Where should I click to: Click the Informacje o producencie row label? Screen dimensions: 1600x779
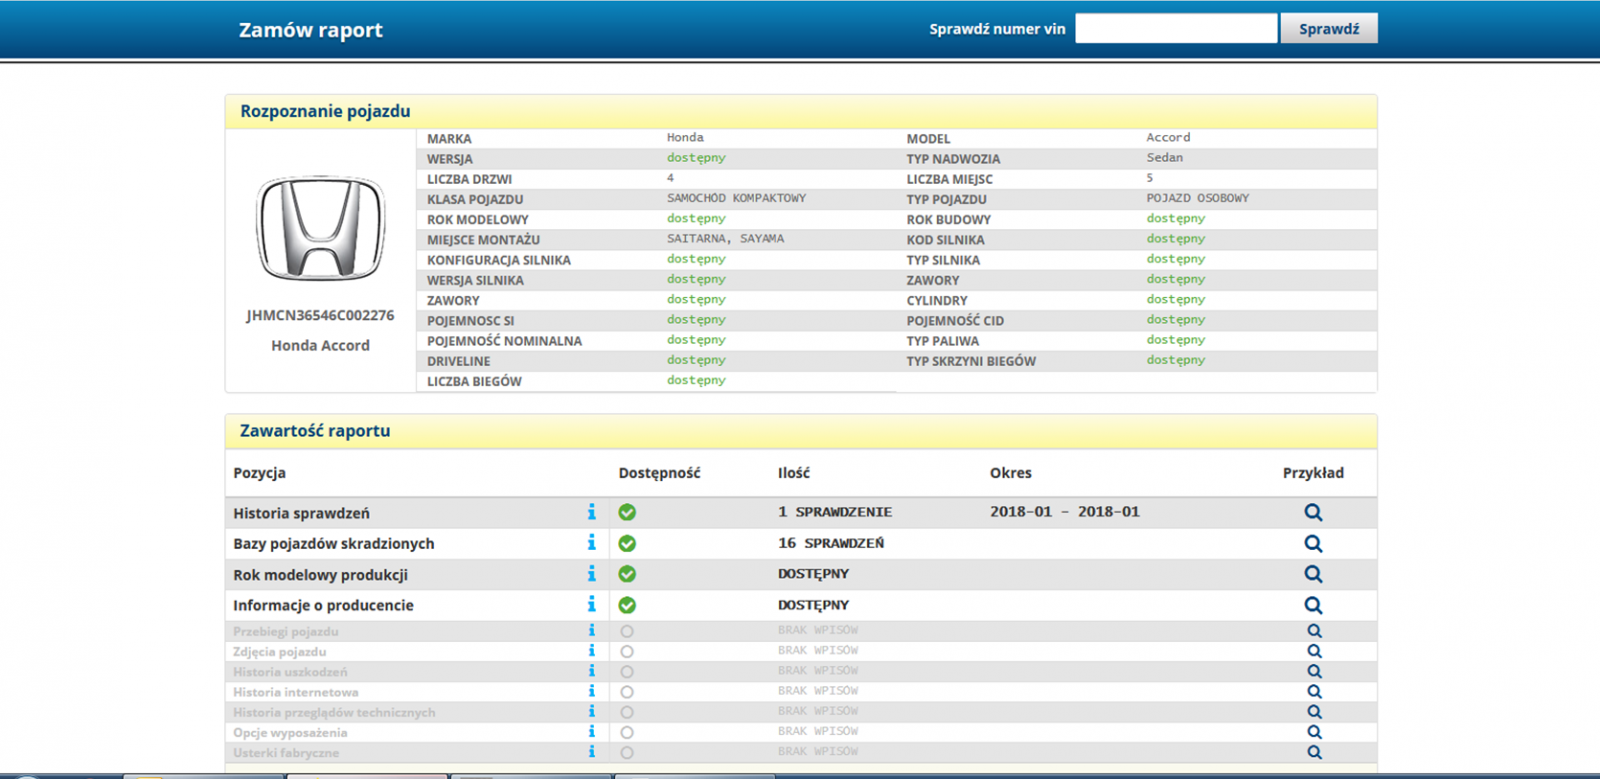pyautogui.click(x=323, y=605)
